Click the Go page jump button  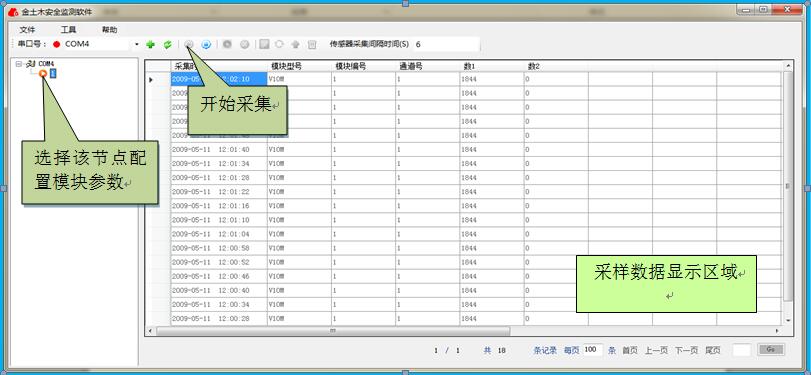[x=771, y=350]
